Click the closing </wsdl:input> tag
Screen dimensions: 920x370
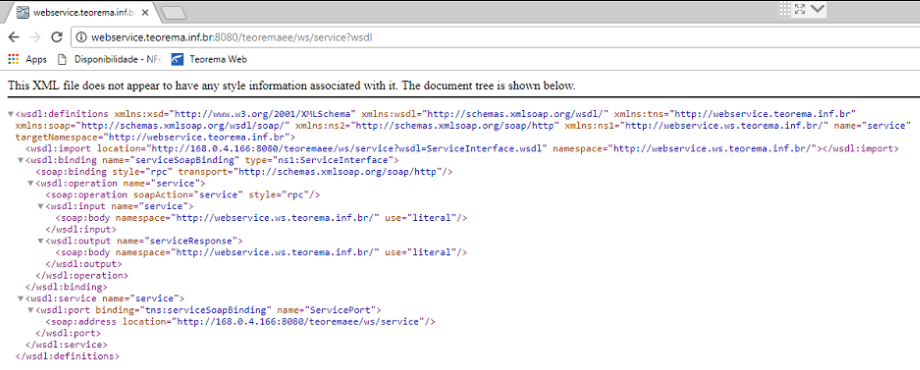pos(81,229)
